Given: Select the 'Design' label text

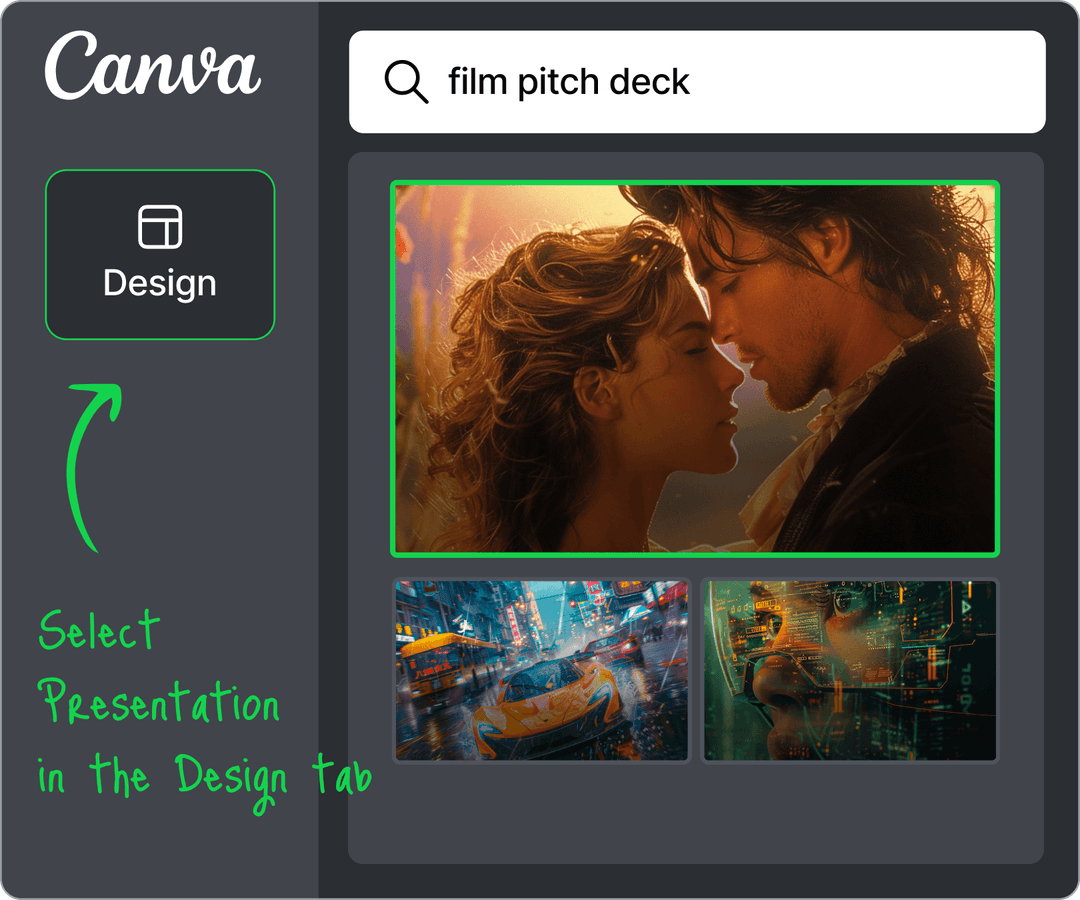Looking at the screenshot, I should (x=160, y=284).
